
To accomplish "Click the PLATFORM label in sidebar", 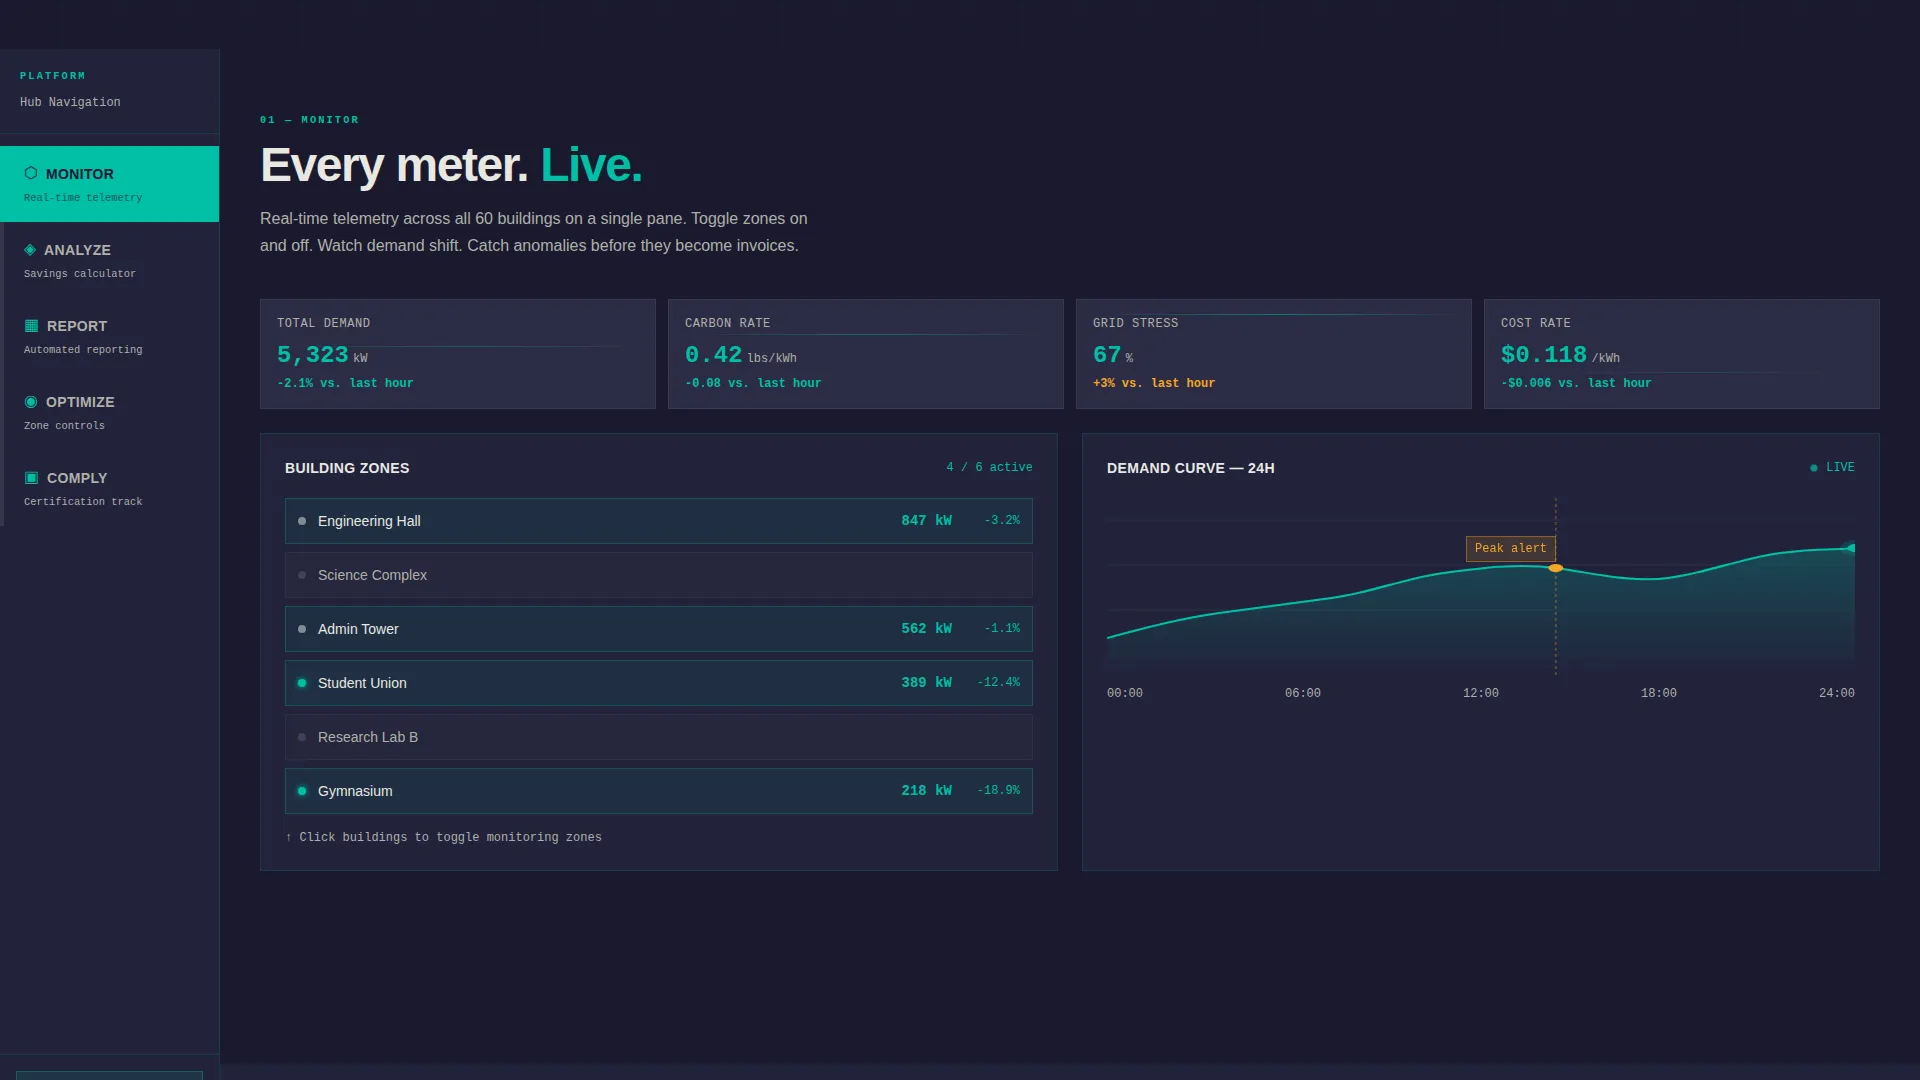I will tap(53, 76).
